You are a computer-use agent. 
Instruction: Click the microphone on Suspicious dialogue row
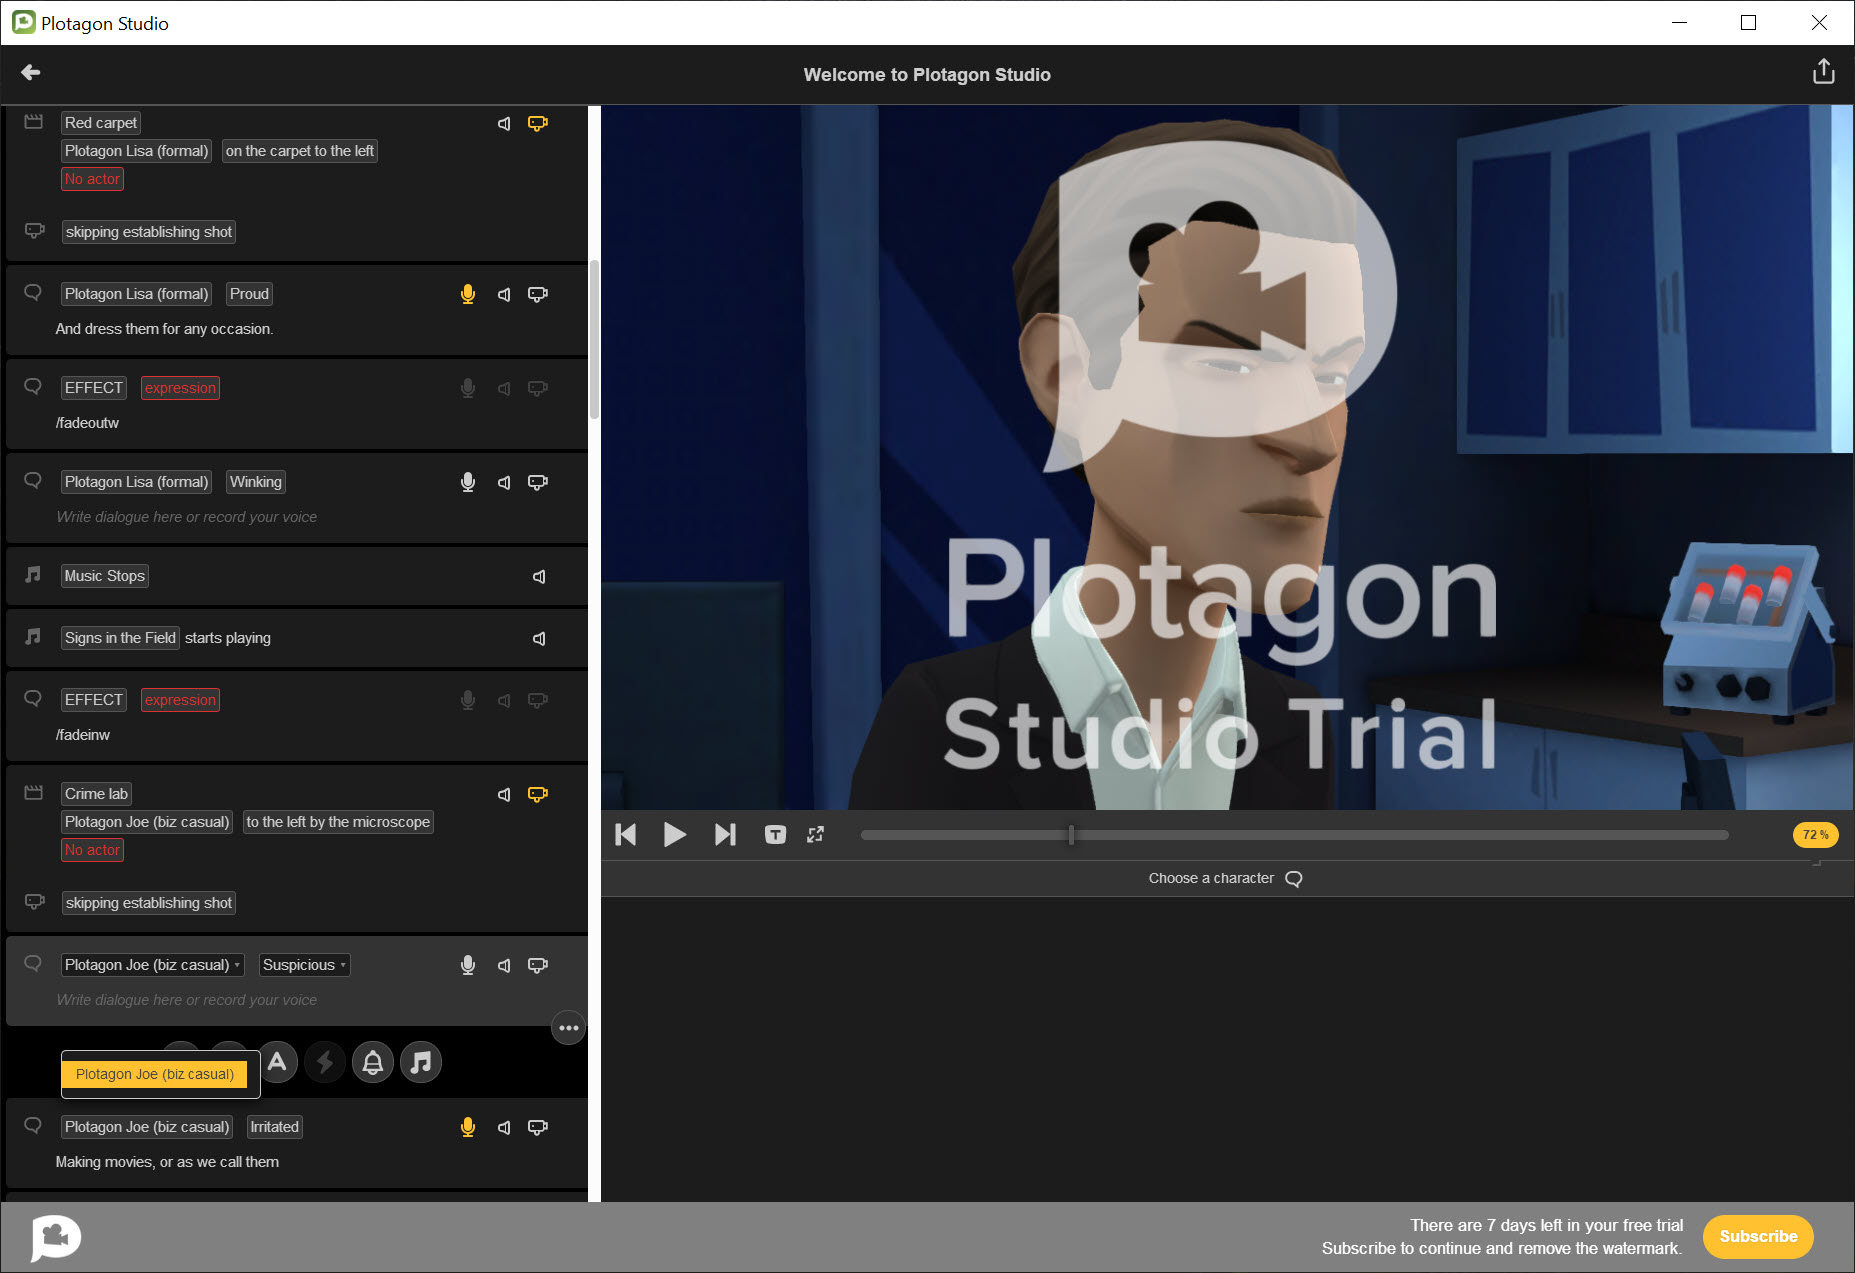pos(467,965)
